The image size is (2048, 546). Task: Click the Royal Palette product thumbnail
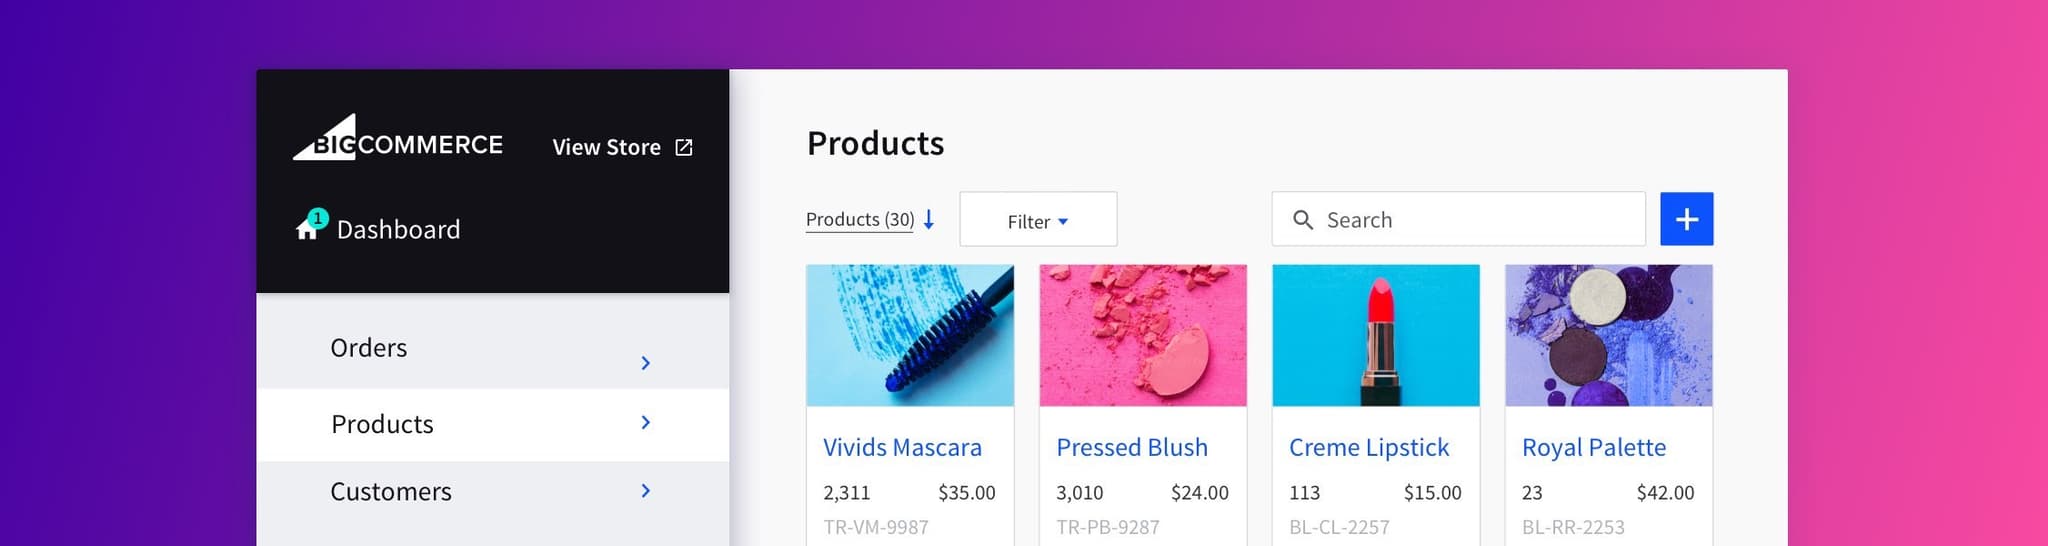pyautogui.click(x=1608, y=335)
